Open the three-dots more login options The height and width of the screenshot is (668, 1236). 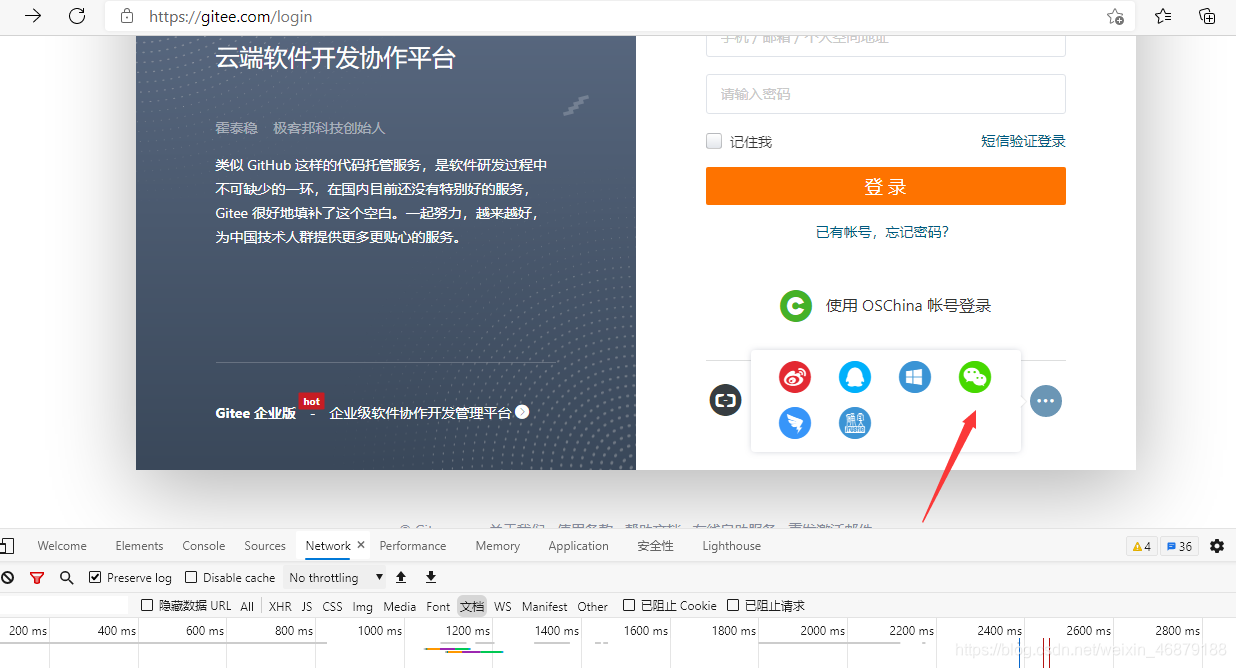click(x=1046, y=401)
